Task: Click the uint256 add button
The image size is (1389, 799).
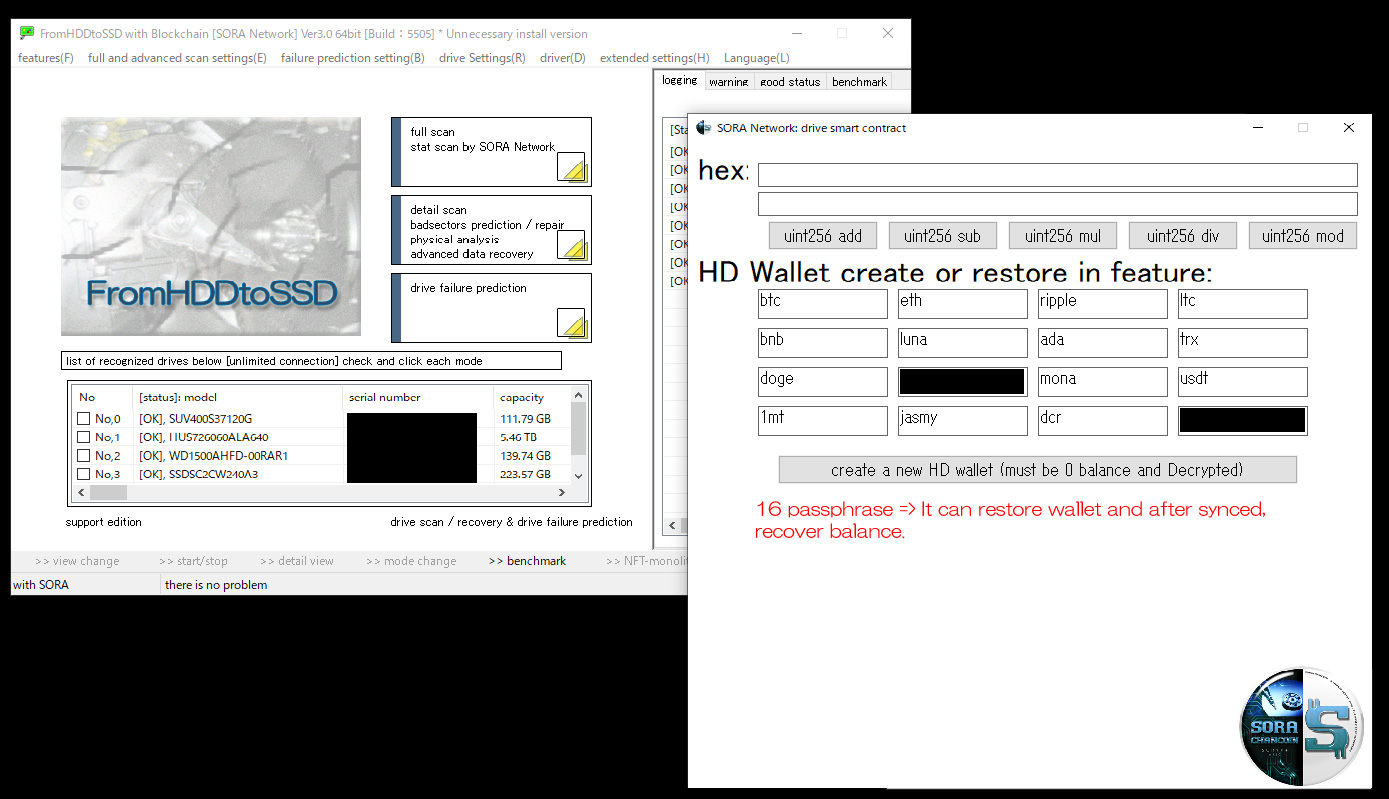Action: [x=823, y=236]
